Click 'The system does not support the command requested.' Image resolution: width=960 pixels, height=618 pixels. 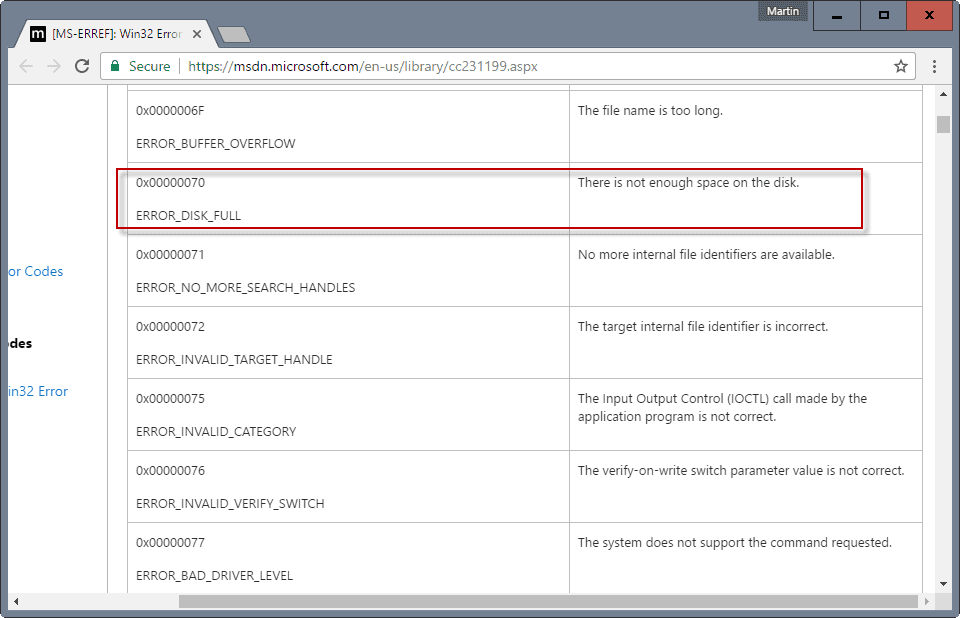click(735, 543)
